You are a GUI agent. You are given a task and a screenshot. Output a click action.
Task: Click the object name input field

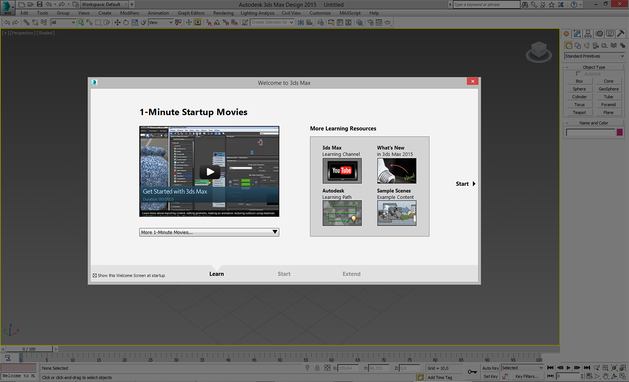coord(590,132)
